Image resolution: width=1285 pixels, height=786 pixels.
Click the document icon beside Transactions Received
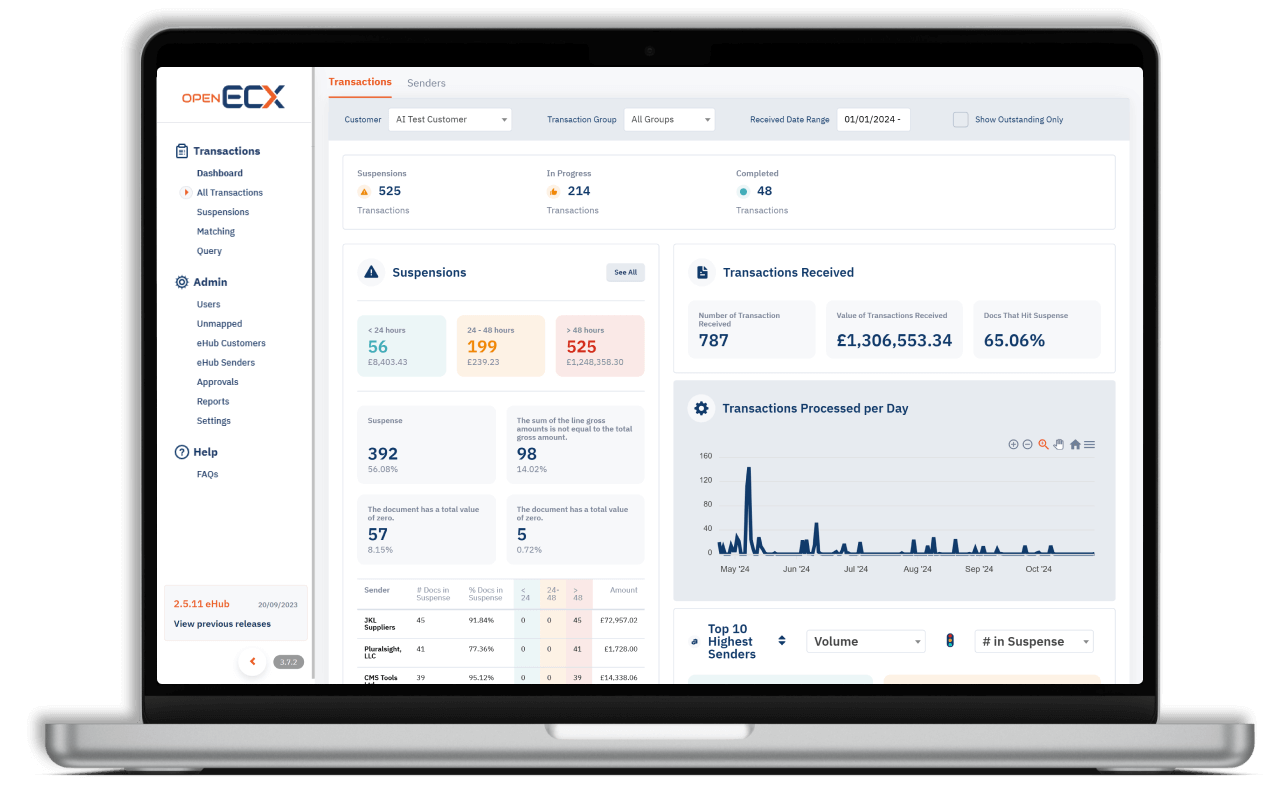pos(702,272)
